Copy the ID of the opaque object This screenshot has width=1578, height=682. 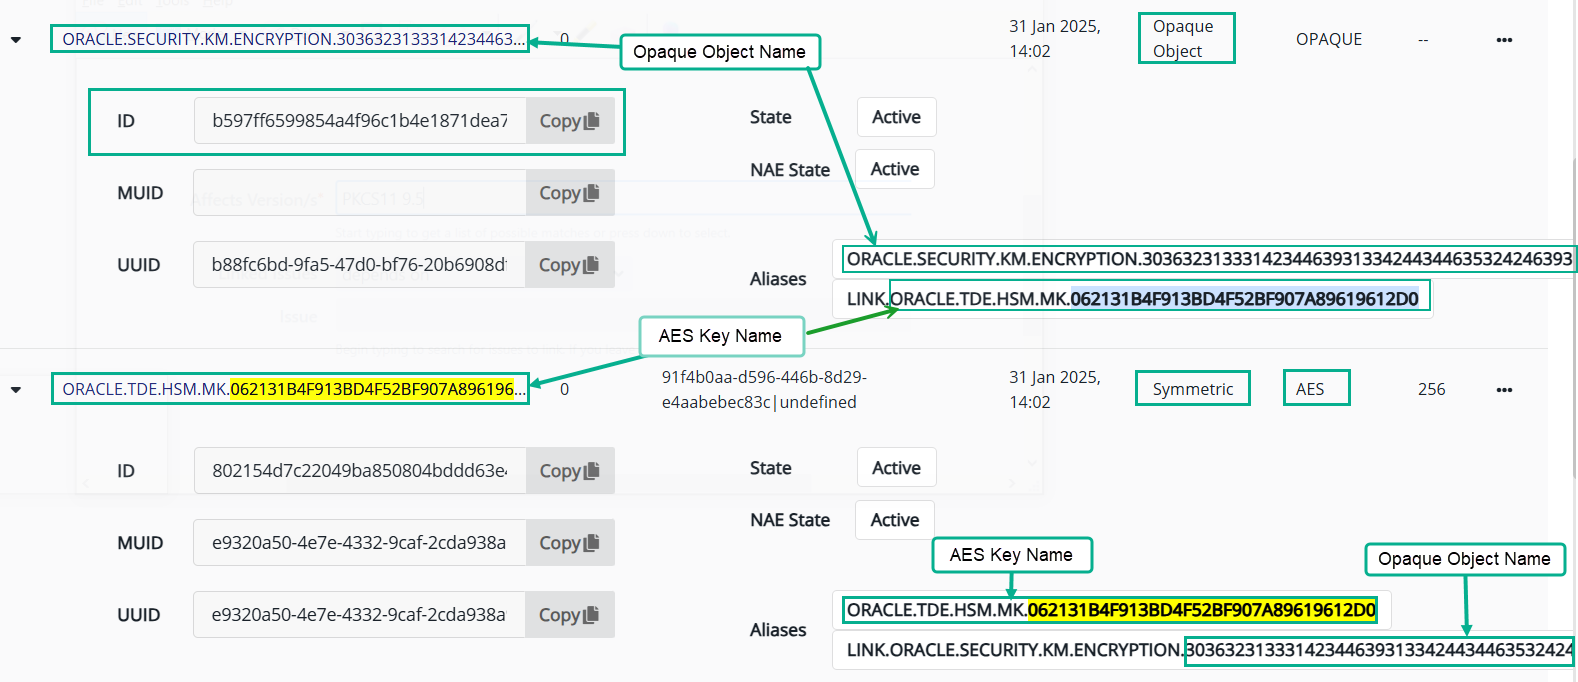pyautogui.click(x=569, y=121)
